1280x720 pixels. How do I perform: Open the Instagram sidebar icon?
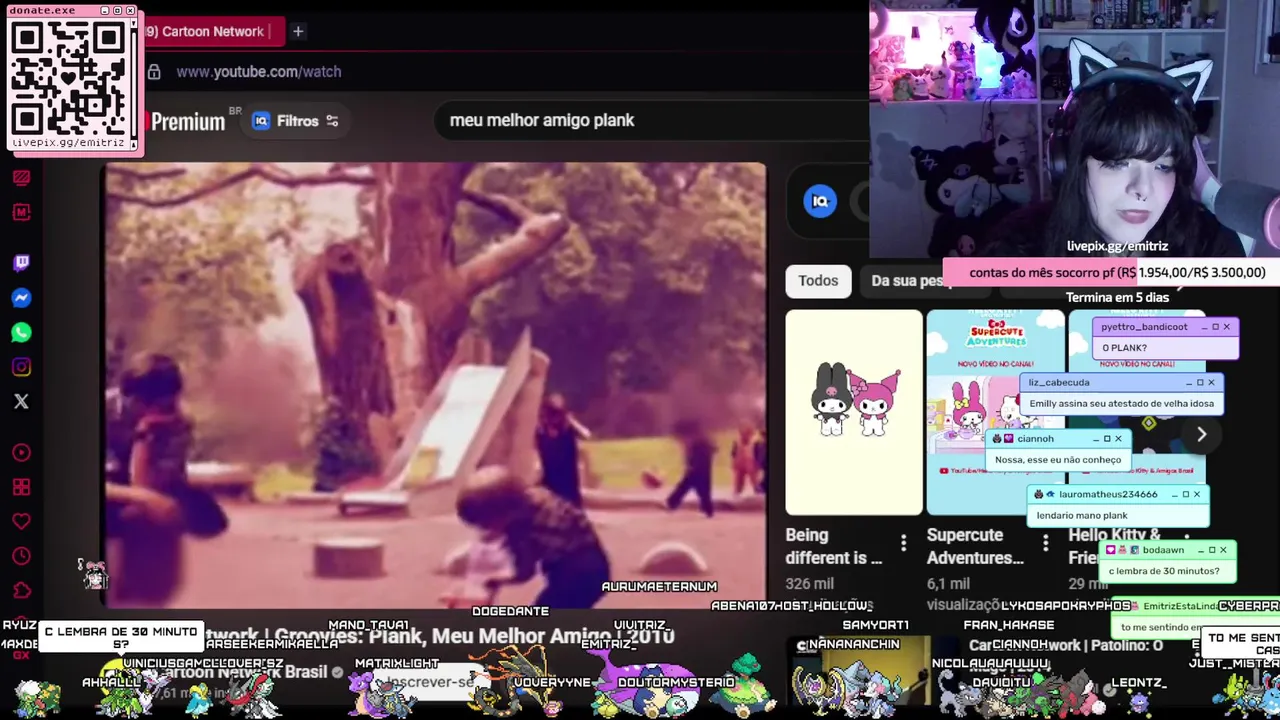pyautogui.click(x=21, y=367)
